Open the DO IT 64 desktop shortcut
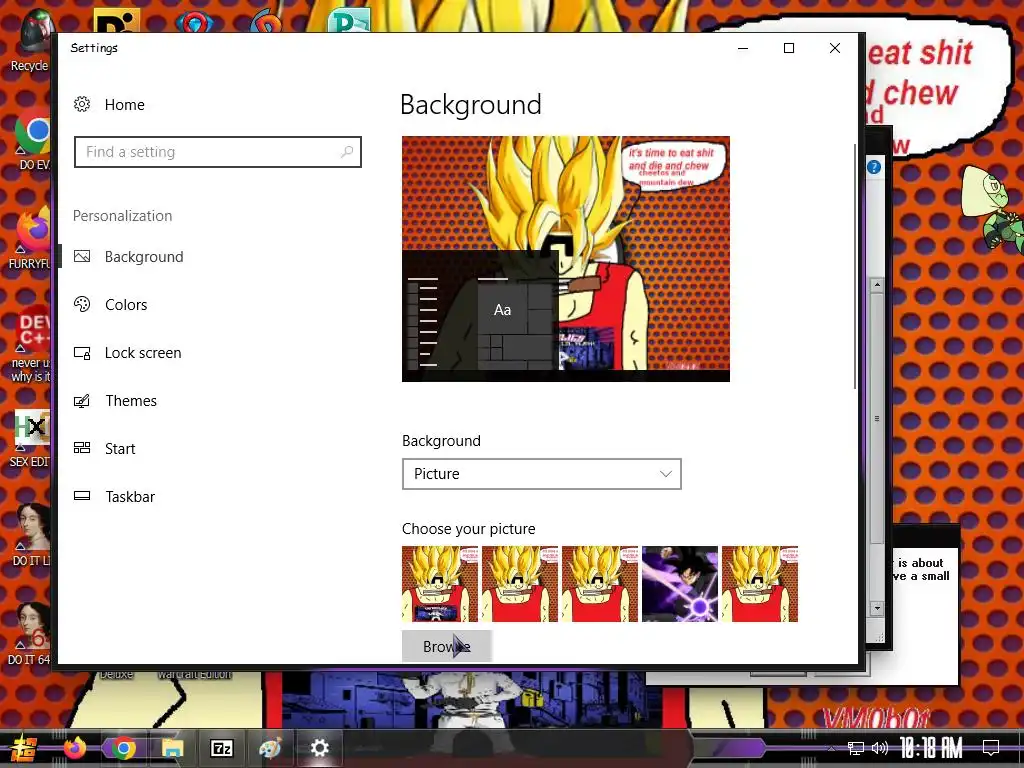Image resolution: width=1024 pixels, height=768 pixels. point(30,633)
